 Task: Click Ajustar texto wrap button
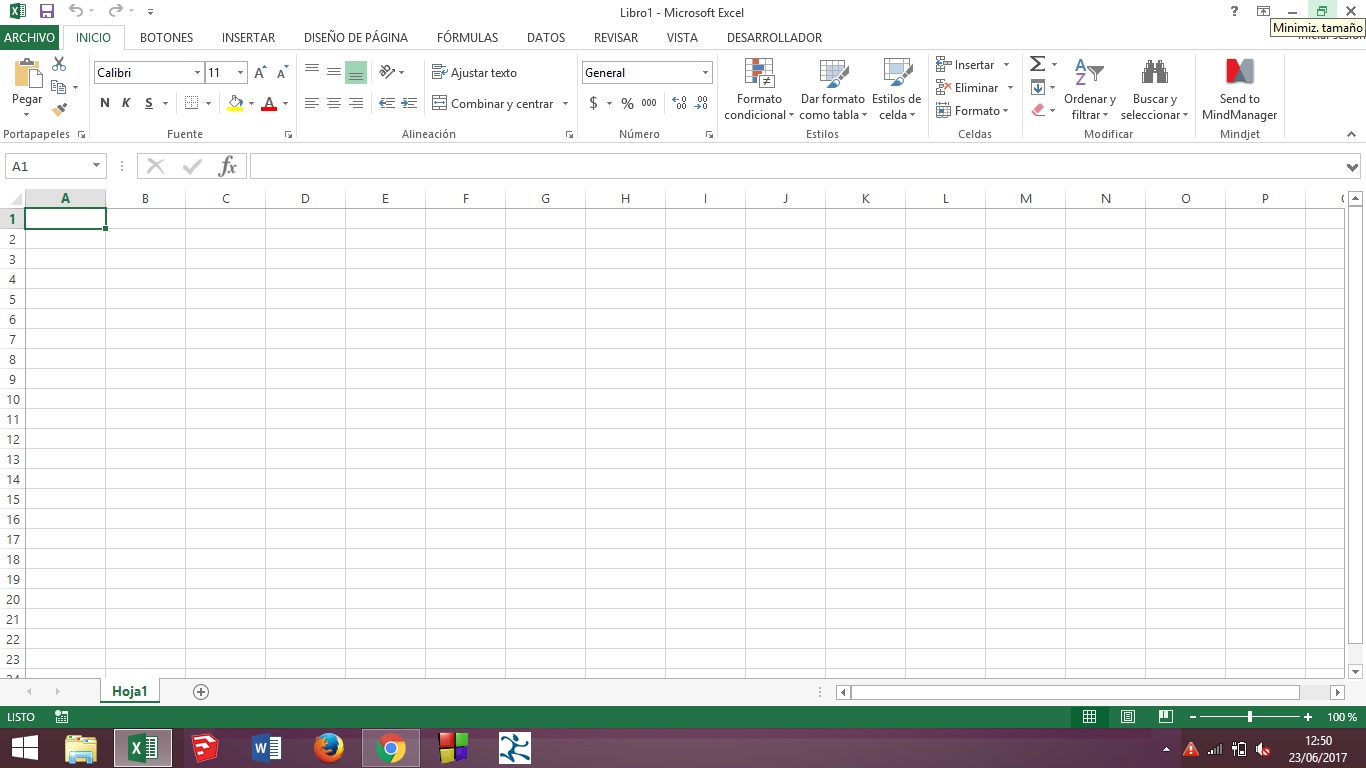click(475, 72)
